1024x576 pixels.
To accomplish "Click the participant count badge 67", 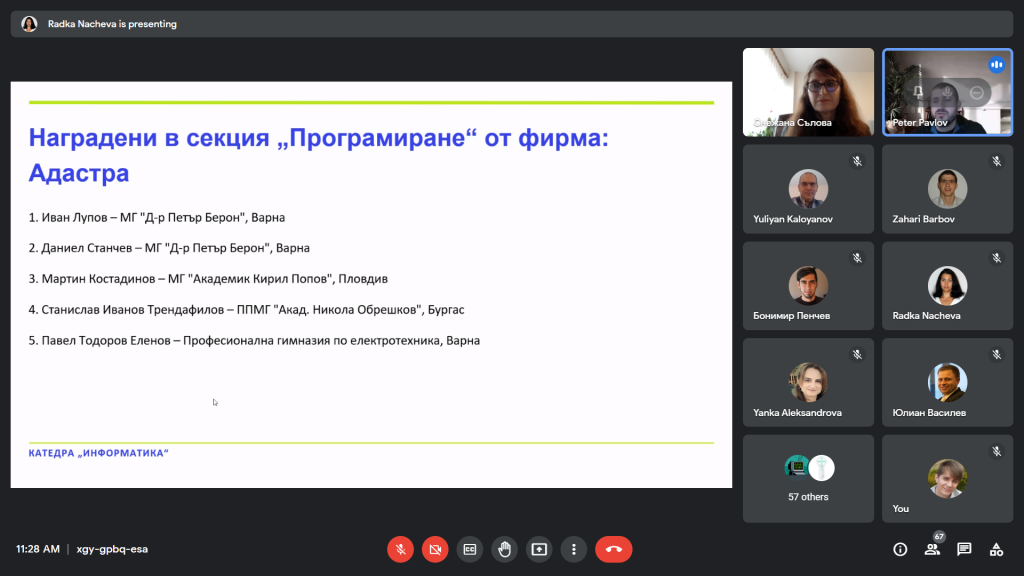I will coord(939,537).
